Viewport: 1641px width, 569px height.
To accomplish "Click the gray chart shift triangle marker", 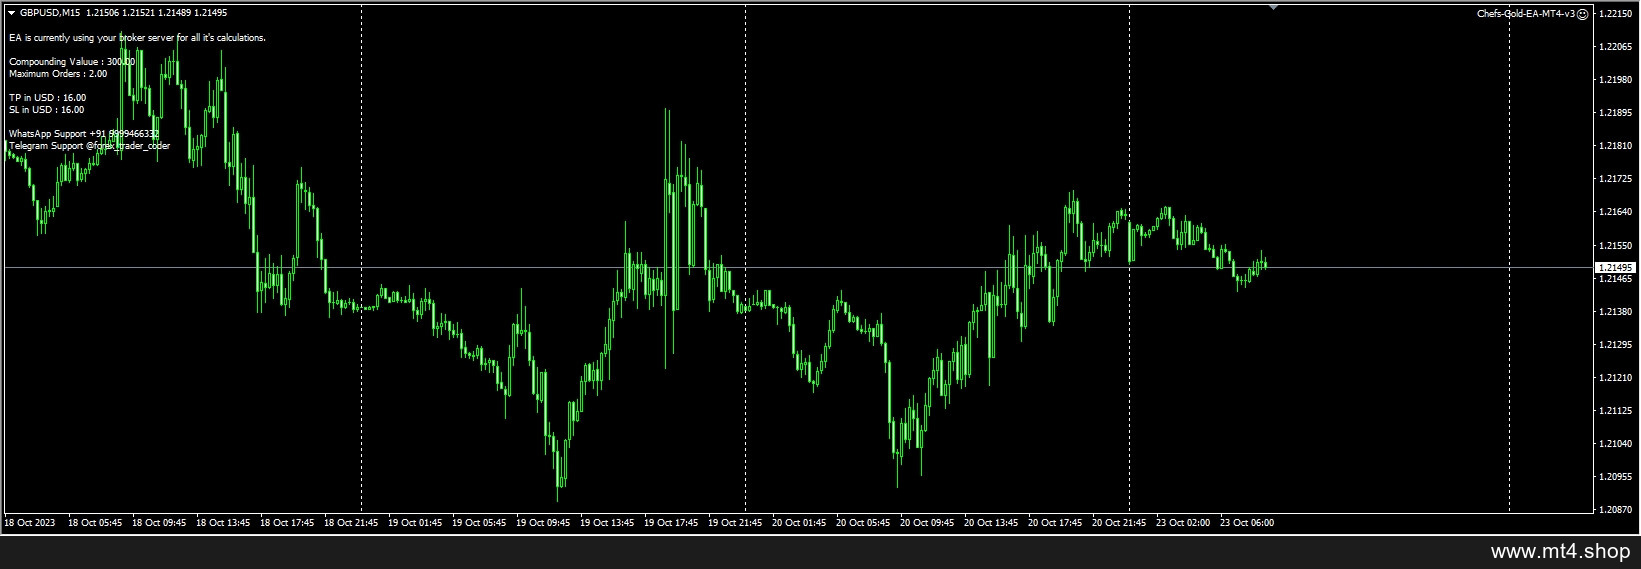I will pyautogui.click(x=1273, y=6).
